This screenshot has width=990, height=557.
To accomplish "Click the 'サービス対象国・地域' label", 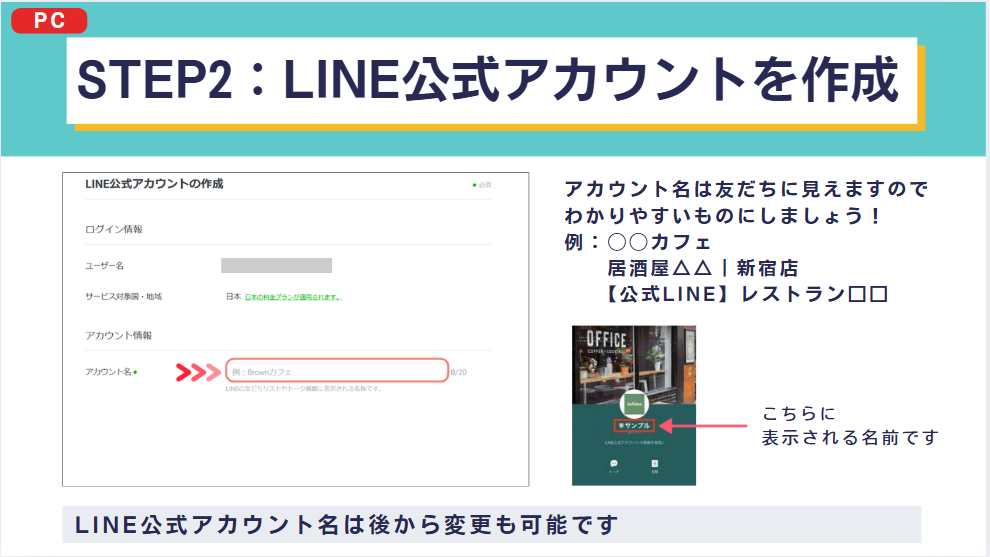I will [124, 297].
